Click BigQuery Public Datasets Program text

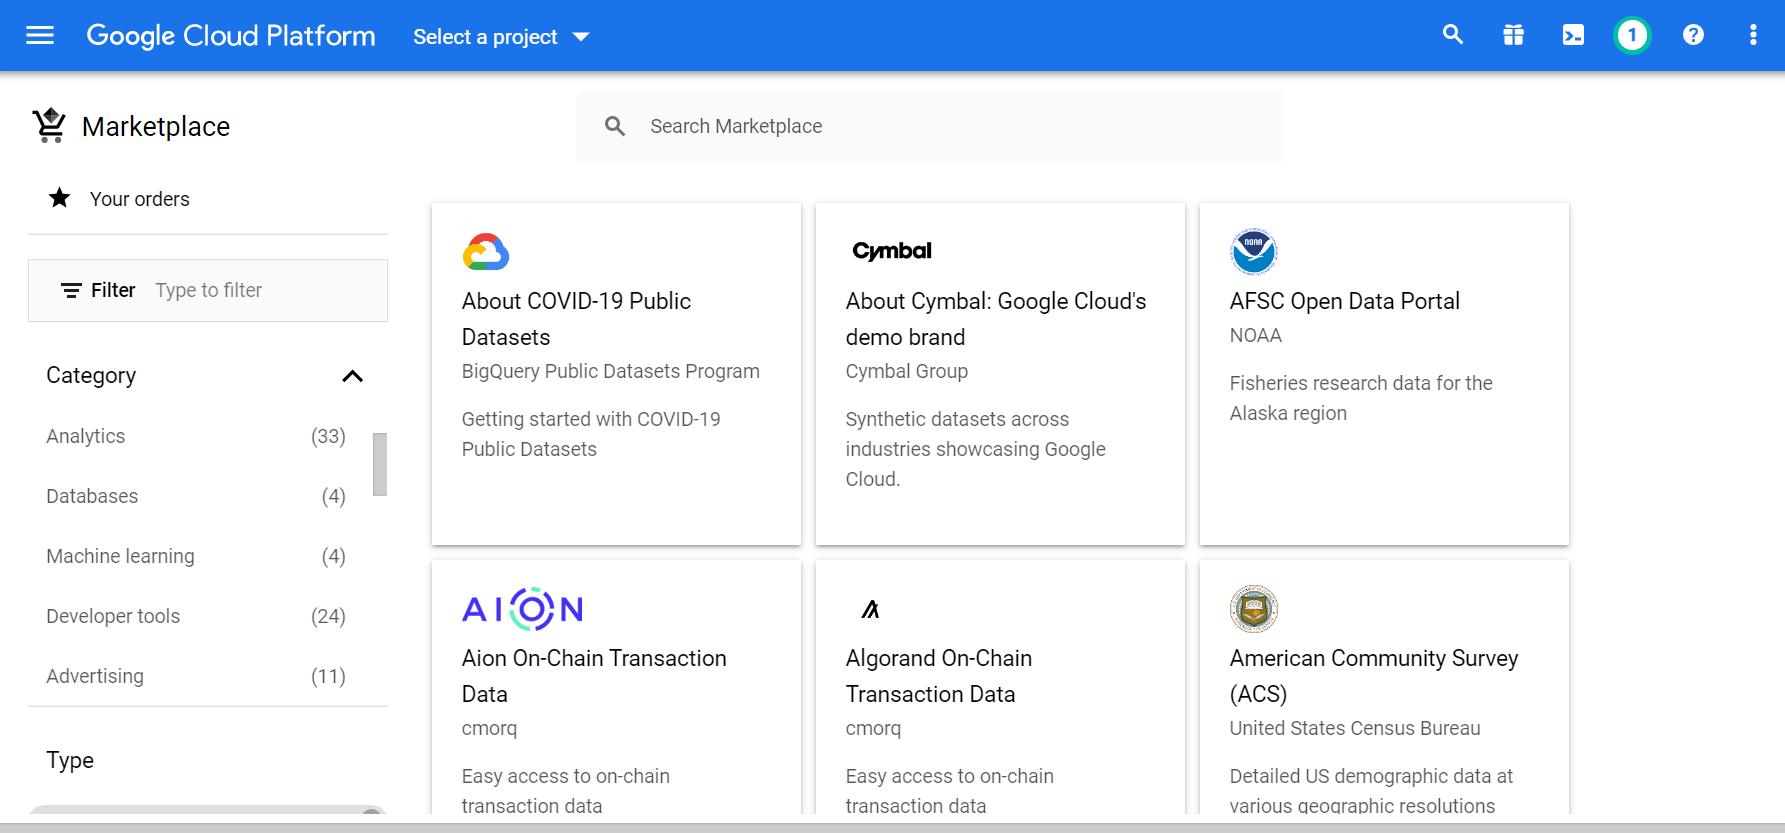point(611,371)
